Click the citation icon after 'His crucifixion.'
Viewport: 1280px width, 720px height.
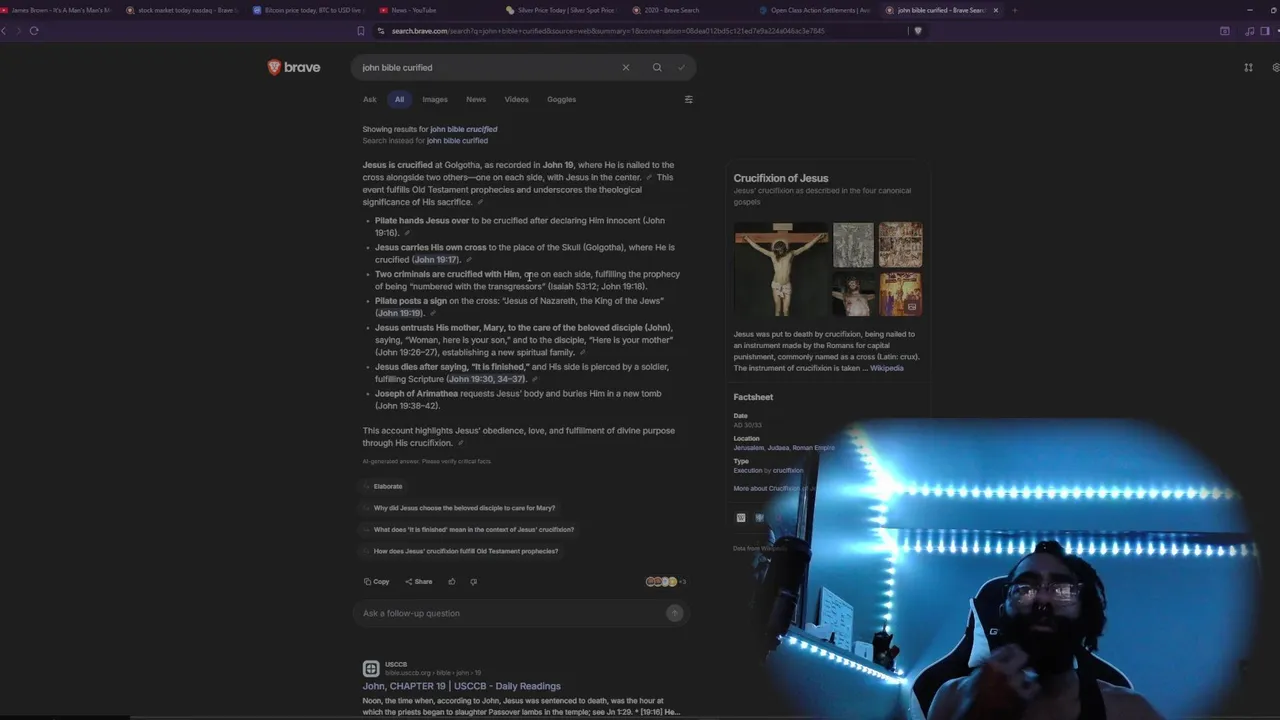(x=460, y=443)
